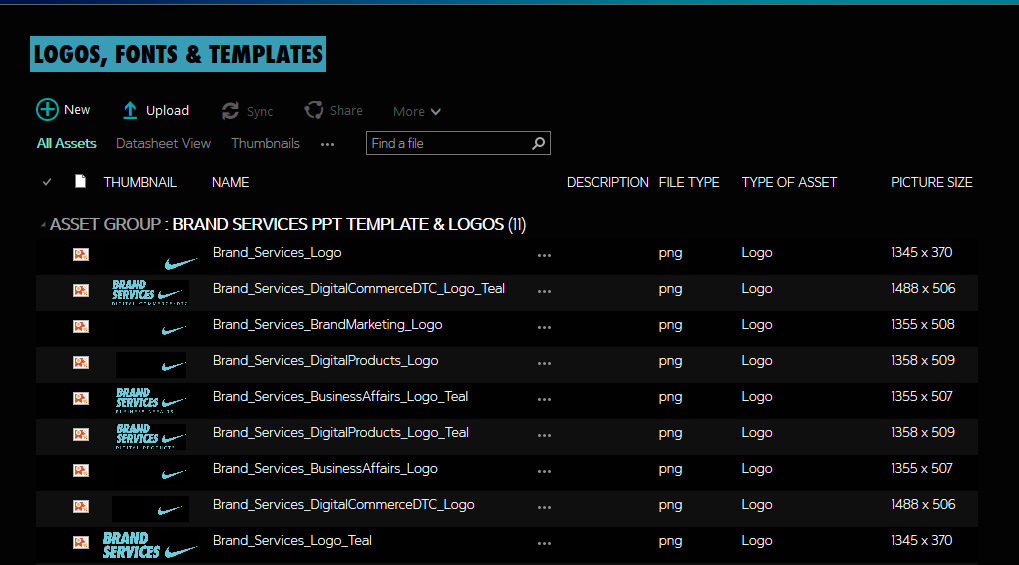Image resolution: width=1019 pixels, height=565 pixels.
Task: Open ellipsis menu for Brand_Services_DigitalCommerceDTC_Logo
Action: point(544,507)
